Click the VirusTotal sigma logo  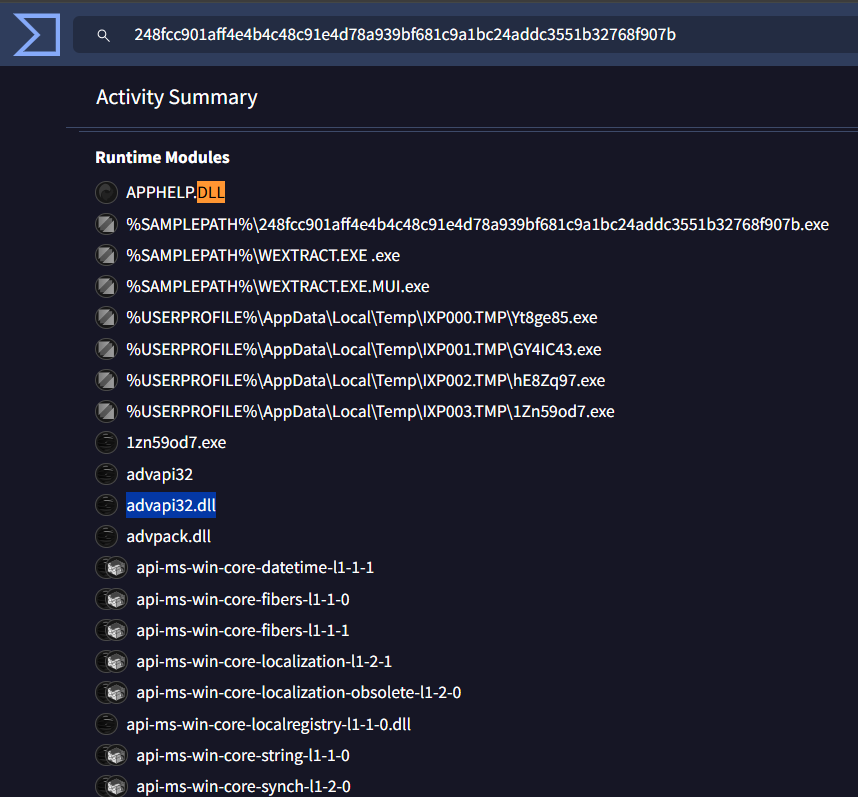tap(37, 34)
